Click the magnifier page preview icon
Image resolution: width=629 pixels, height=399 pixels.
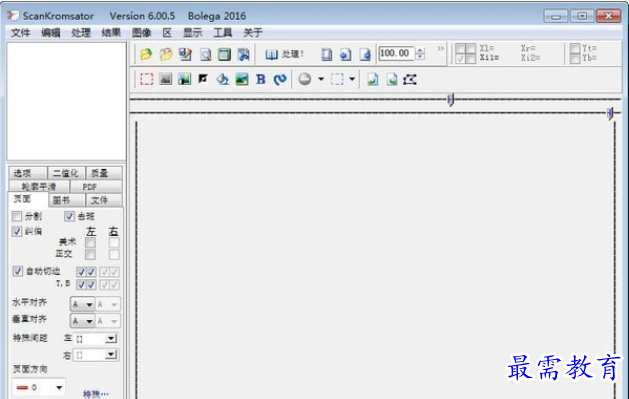point(206,54)
